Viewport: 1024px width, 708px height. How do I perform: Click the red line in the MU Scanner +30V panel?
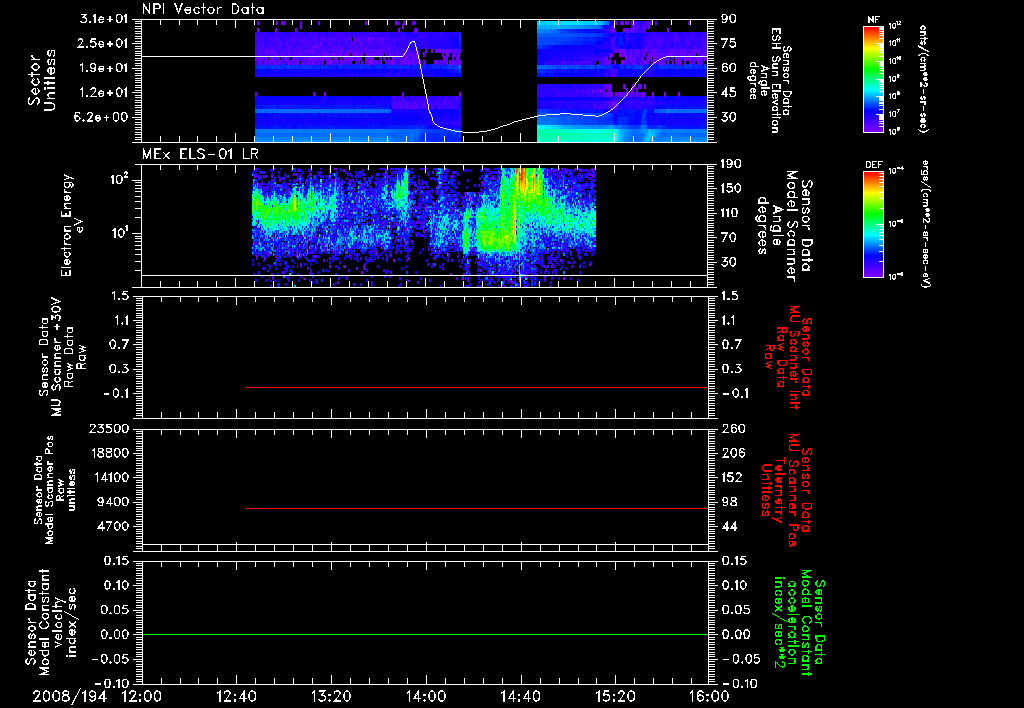pos(476,387)
